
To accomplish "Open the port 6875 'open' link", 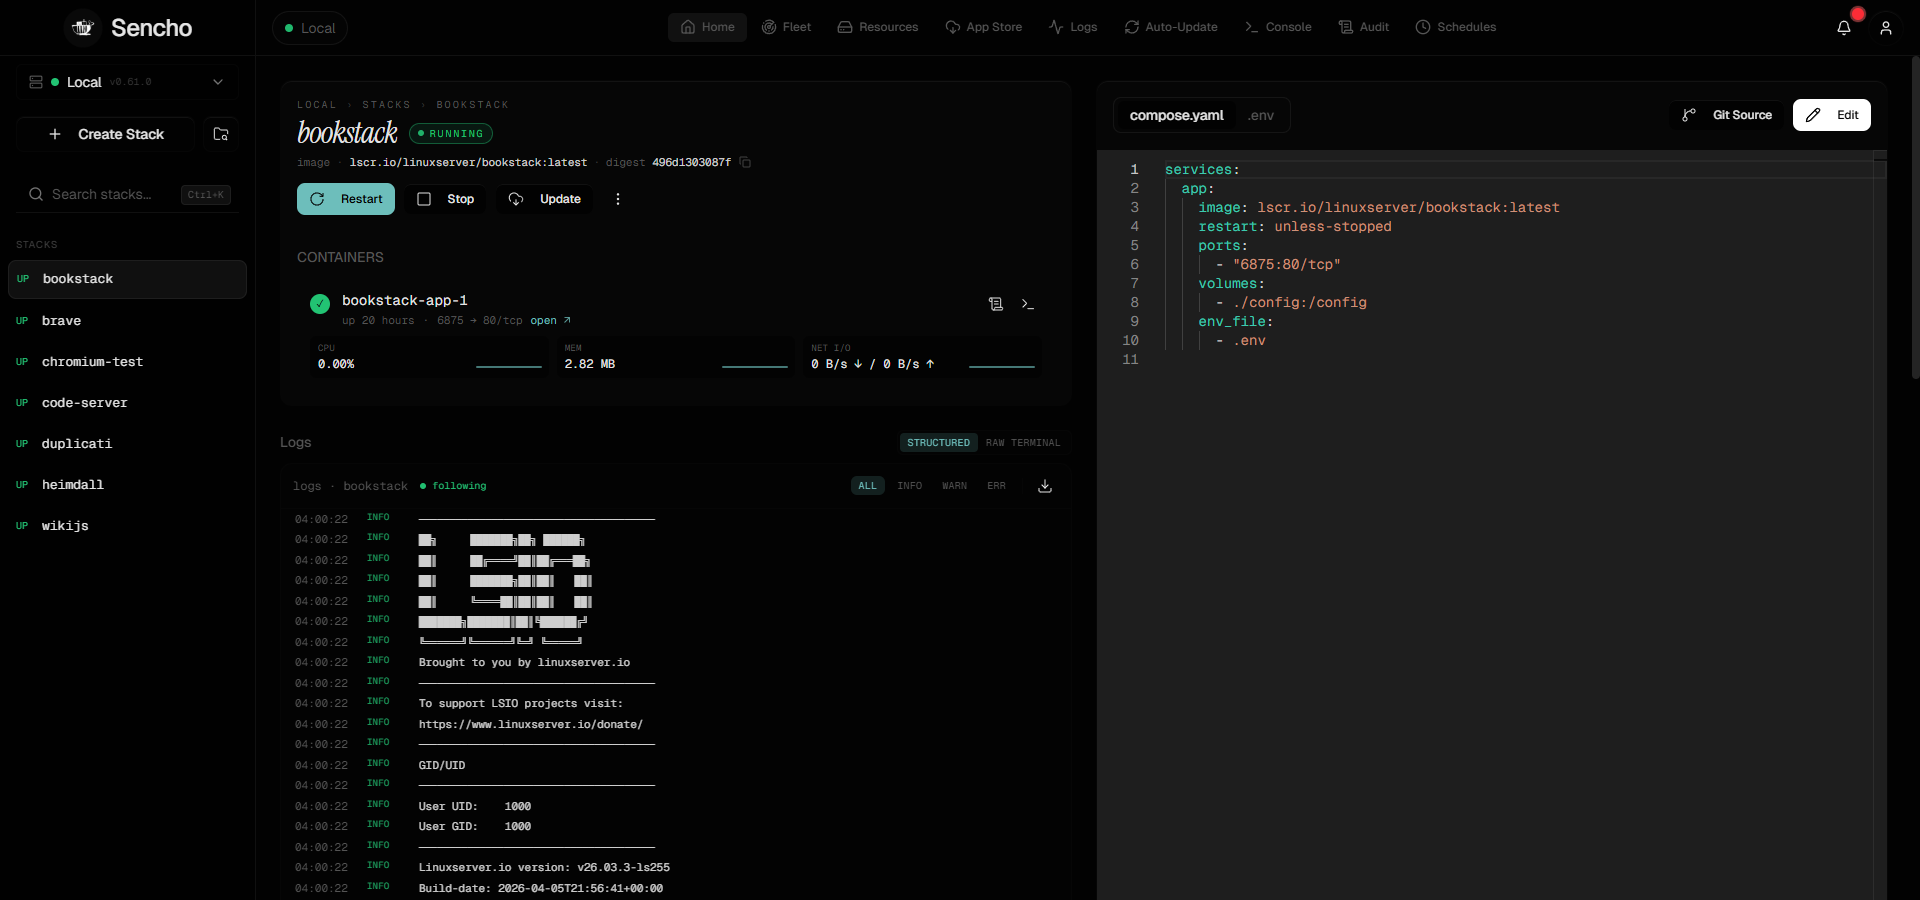I will pos(550,321).
